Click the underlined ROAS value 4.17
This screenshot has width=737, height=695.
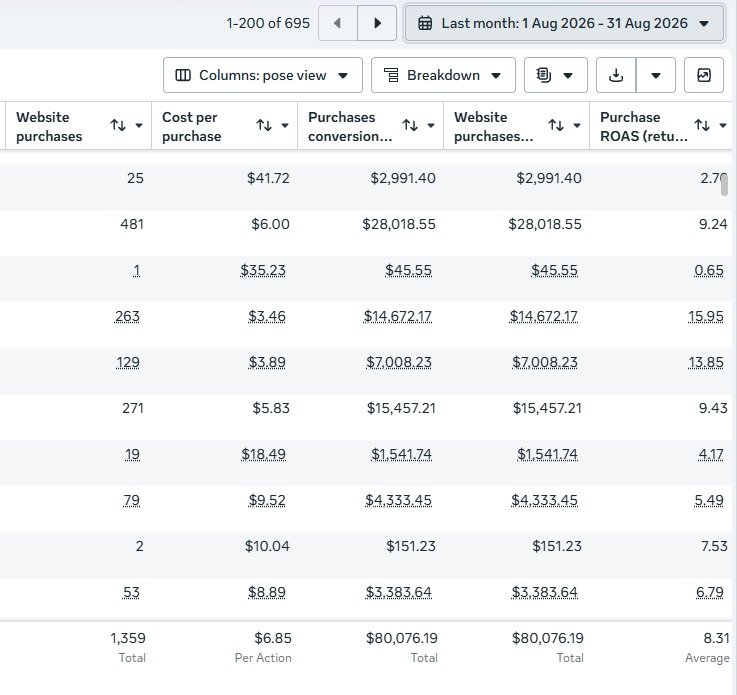pyautogui.click(x=711, y=454)
